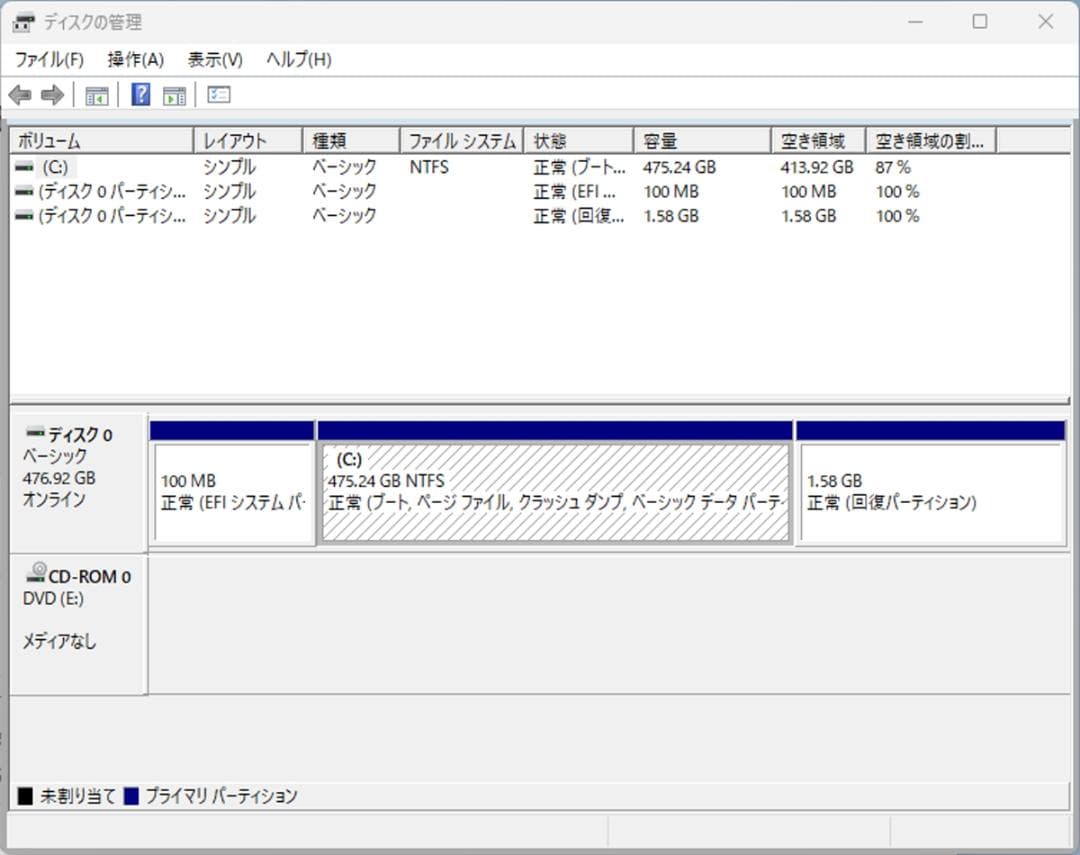The width and height of the screenshot is (1080, 855).
Task: Sort volumes by the 空き領域 column header
Action: tap(813, 140)
